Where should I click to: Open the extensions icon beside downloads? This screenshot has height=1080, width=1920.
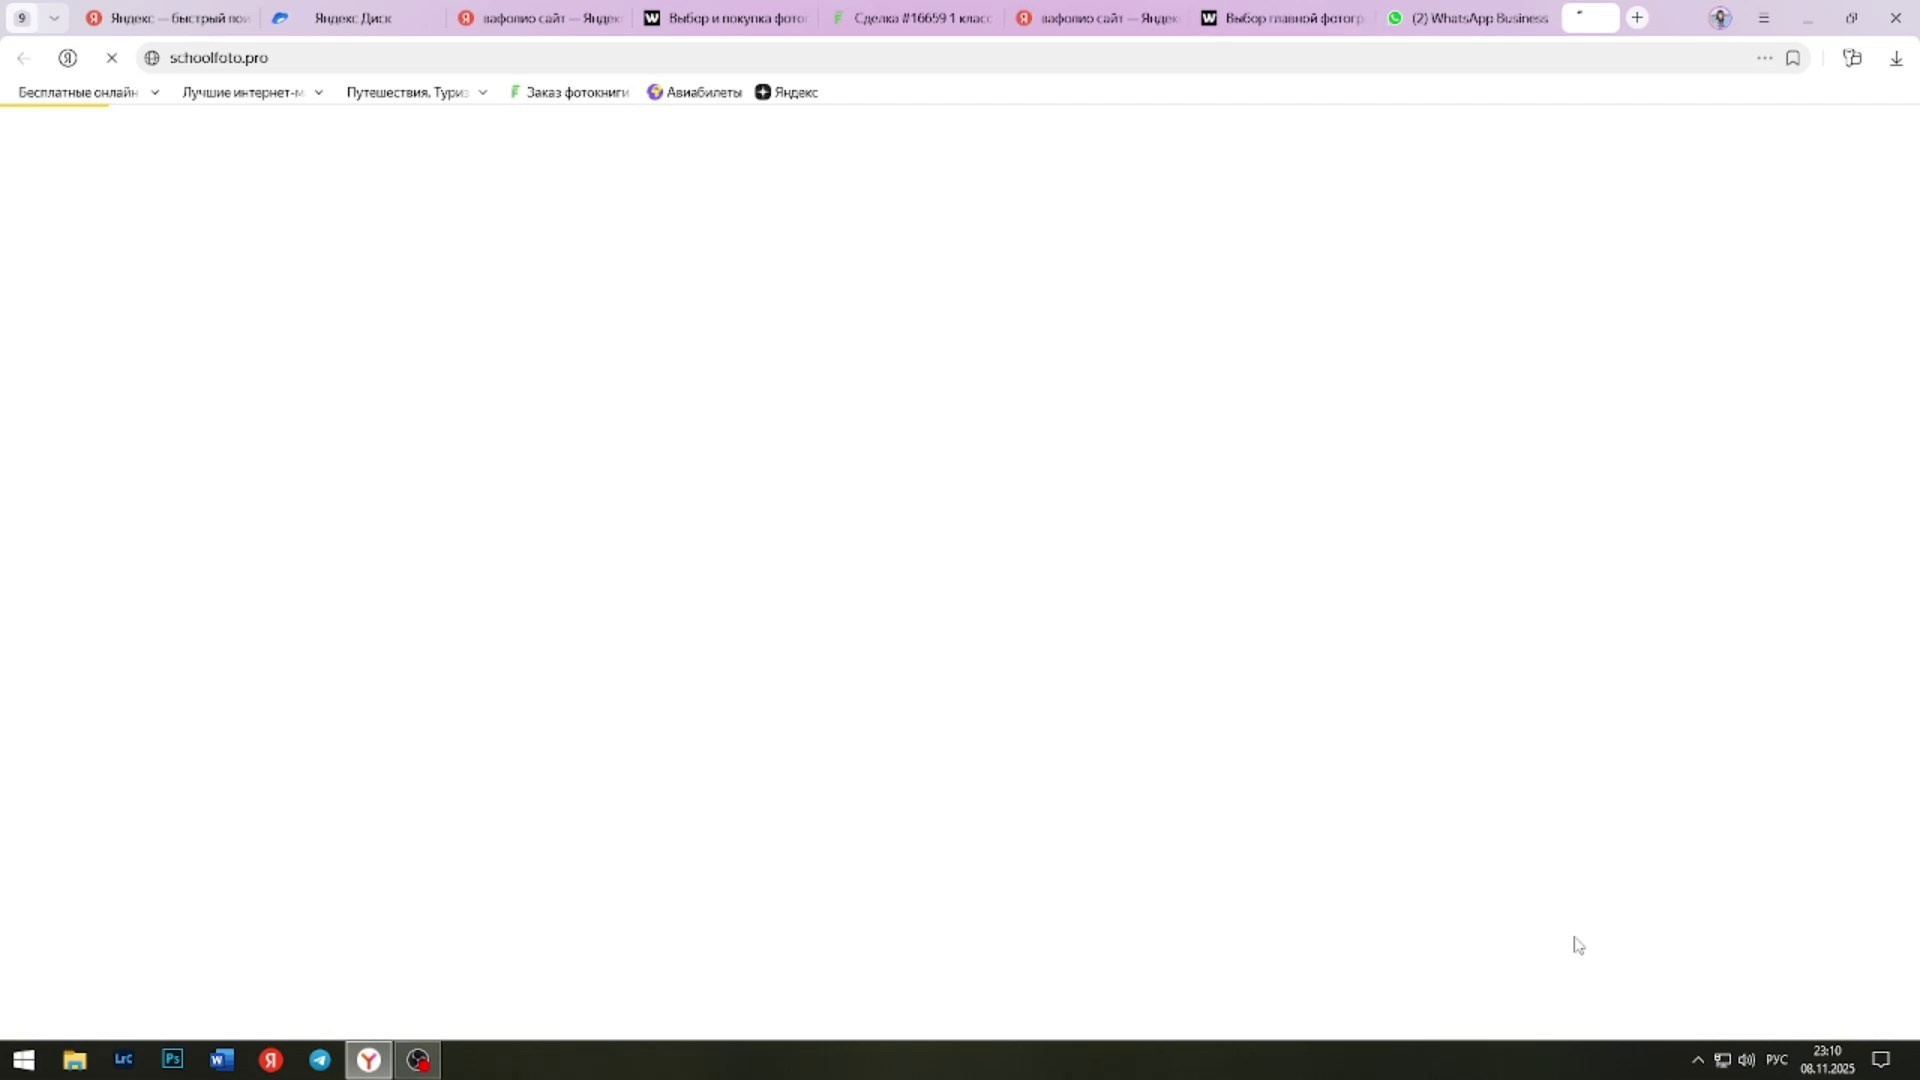click(1852, 58)
